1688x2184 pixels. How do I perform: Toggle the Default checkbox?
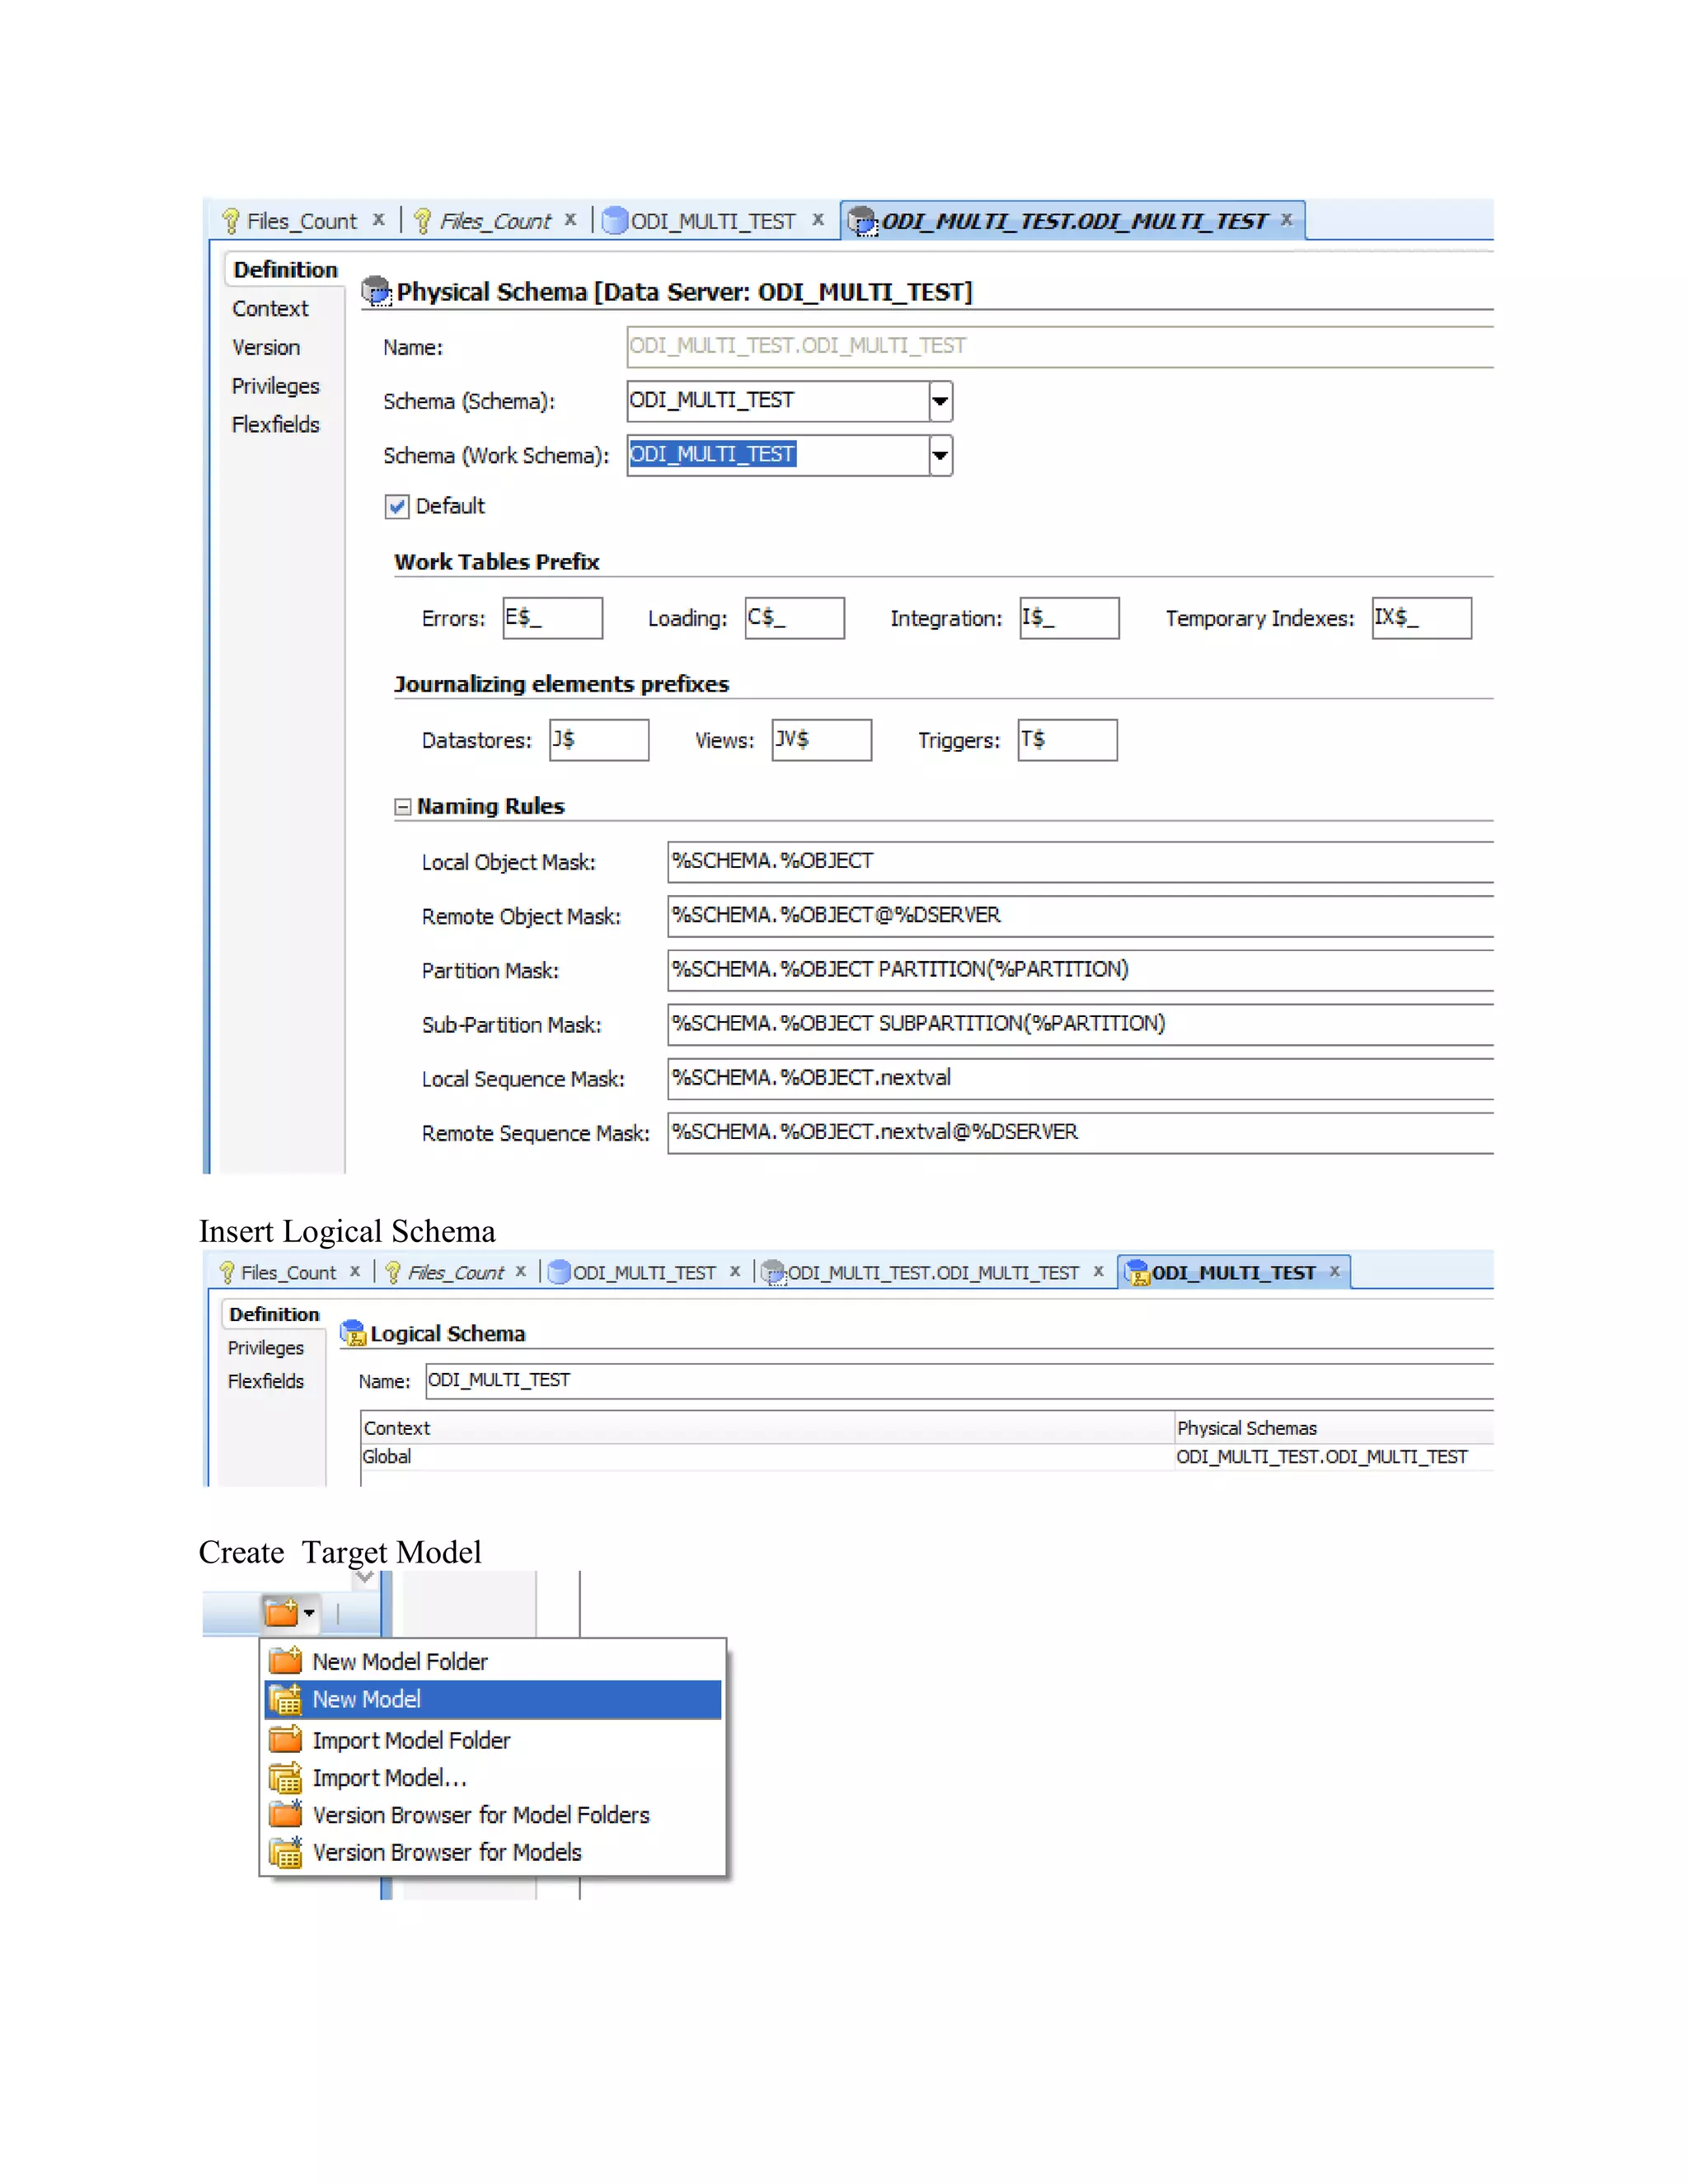click(x=397, y=507)
